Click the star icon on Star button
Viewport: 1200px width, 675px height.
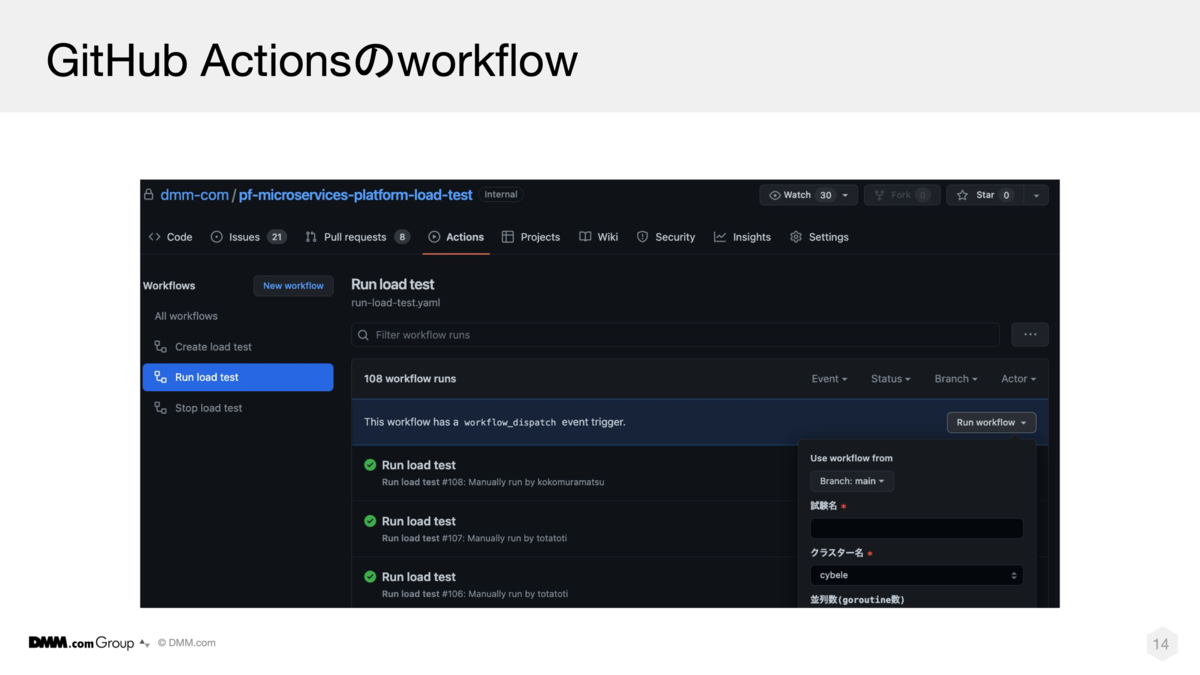tap(963, 195)
